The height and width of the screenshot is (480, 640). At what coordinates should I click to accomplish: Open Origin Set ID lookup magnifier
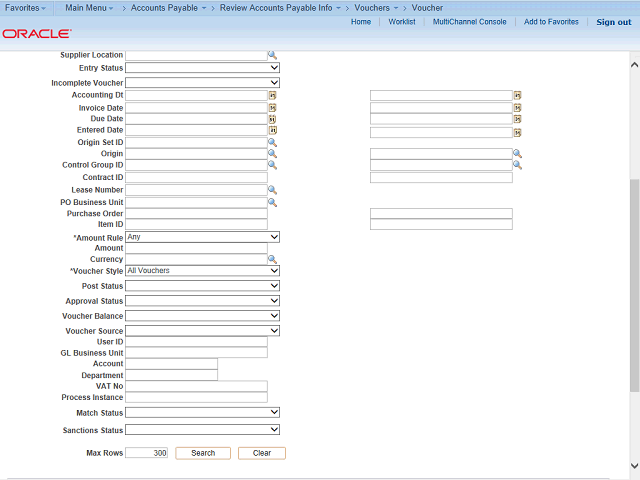(272, 142)
